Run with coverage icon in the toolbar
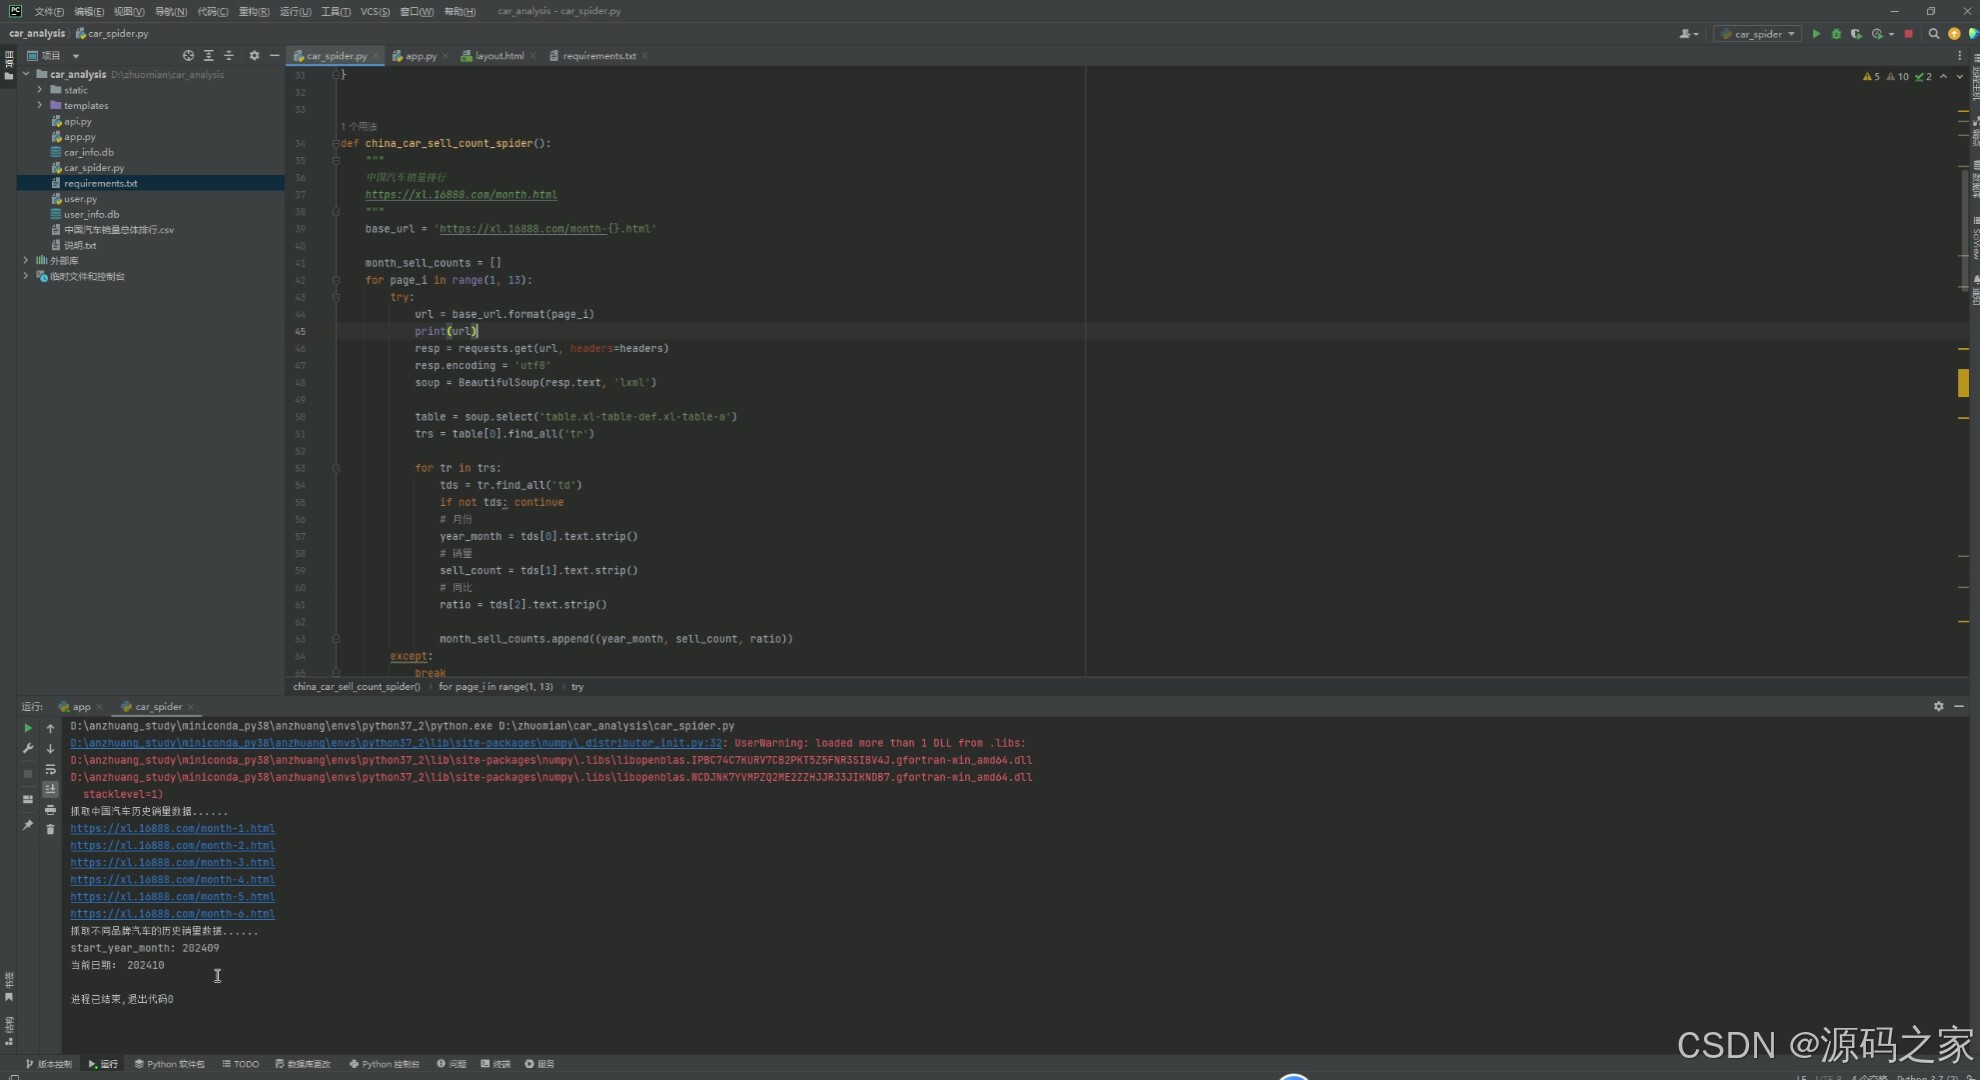Viewport: 1980px width, 1080px height. [x=1856, y=34]
